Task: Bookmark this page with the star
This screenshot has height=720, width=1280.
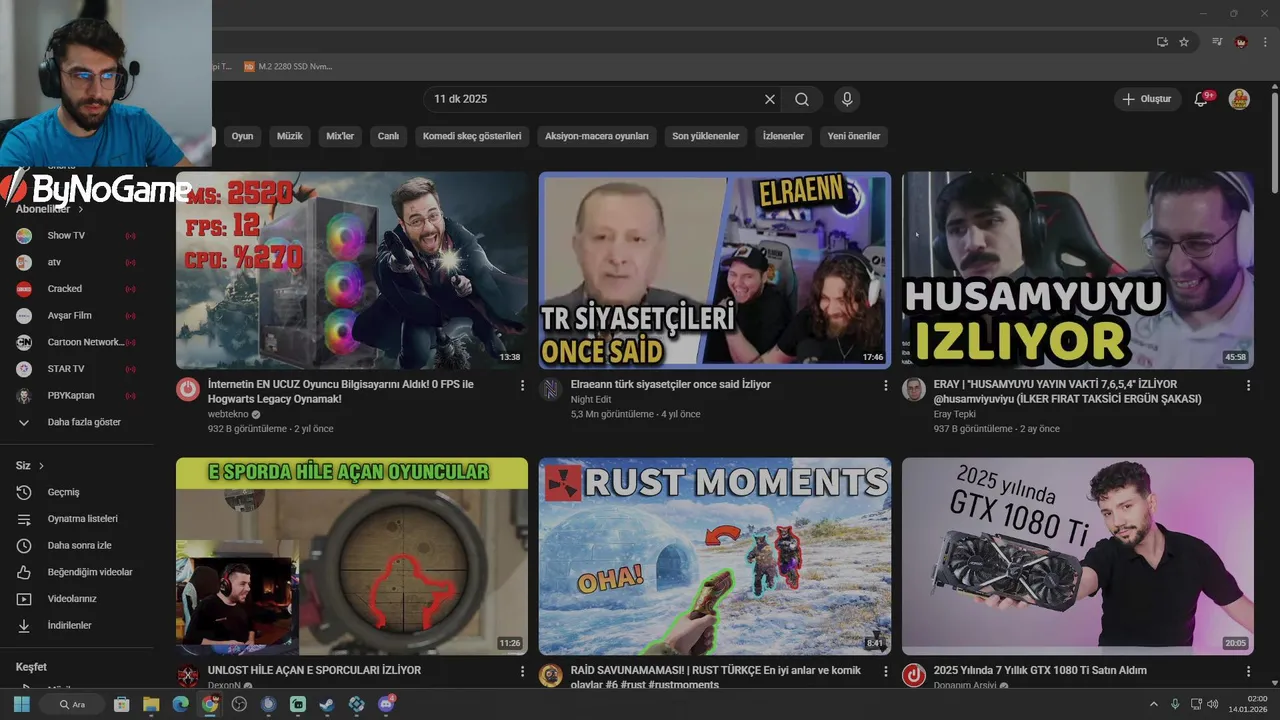Action: point(1184,42)
